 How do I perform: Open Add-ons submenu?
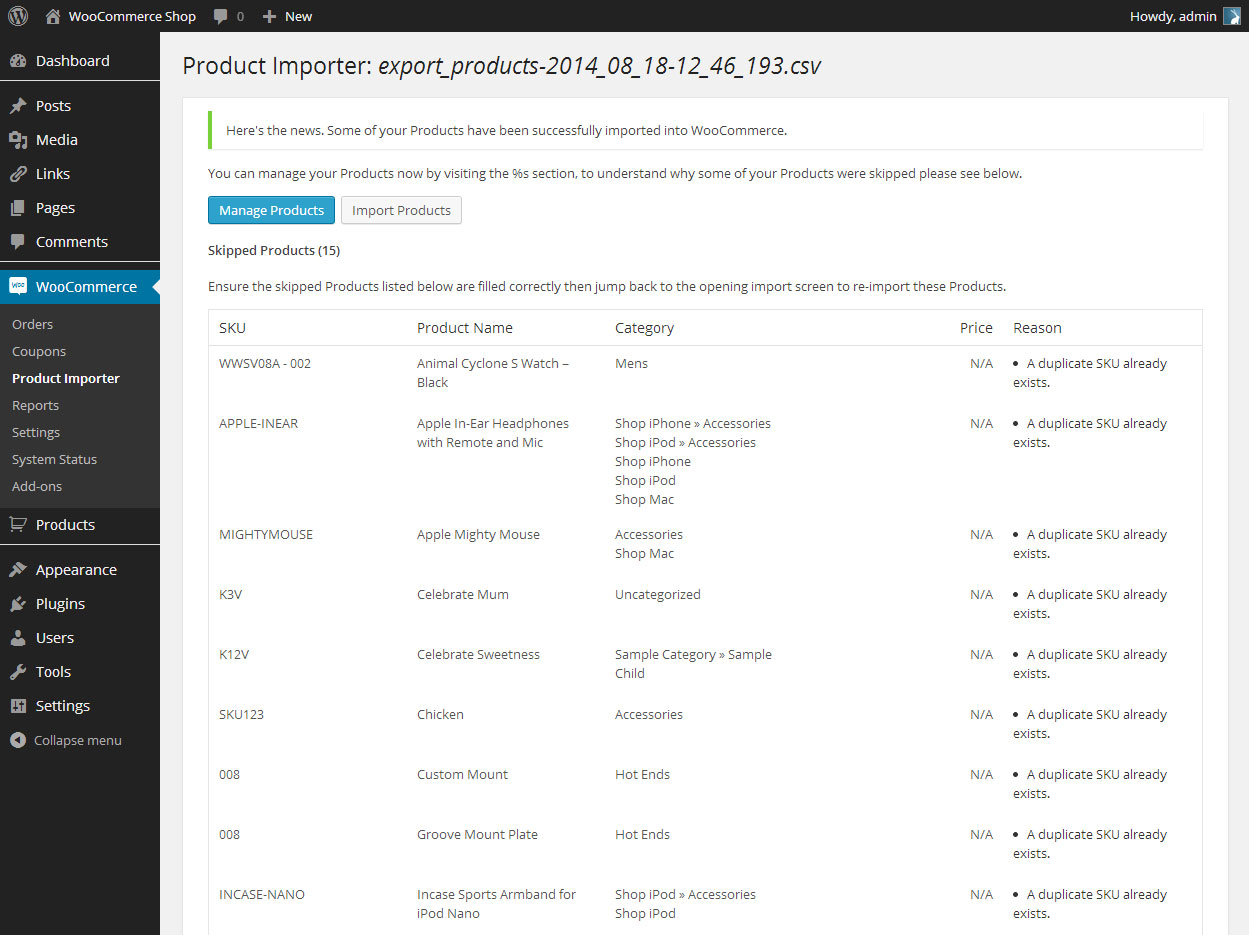tap(37, 487)
